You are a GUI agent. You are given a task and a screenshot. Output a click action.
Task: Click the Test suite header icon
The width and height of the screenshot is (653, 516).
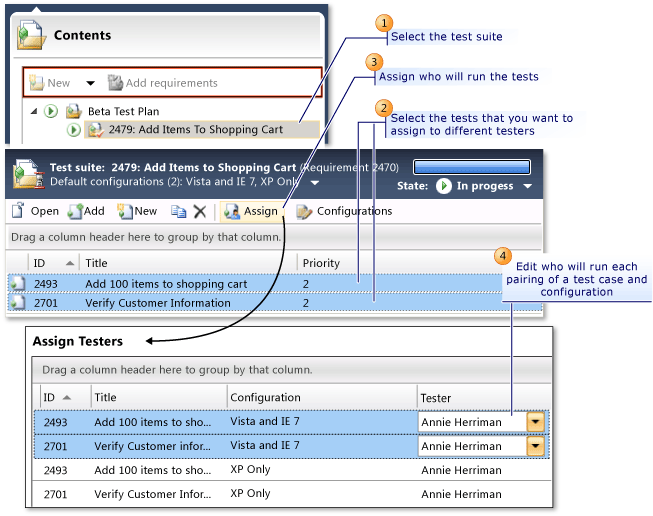click(28, 174)
